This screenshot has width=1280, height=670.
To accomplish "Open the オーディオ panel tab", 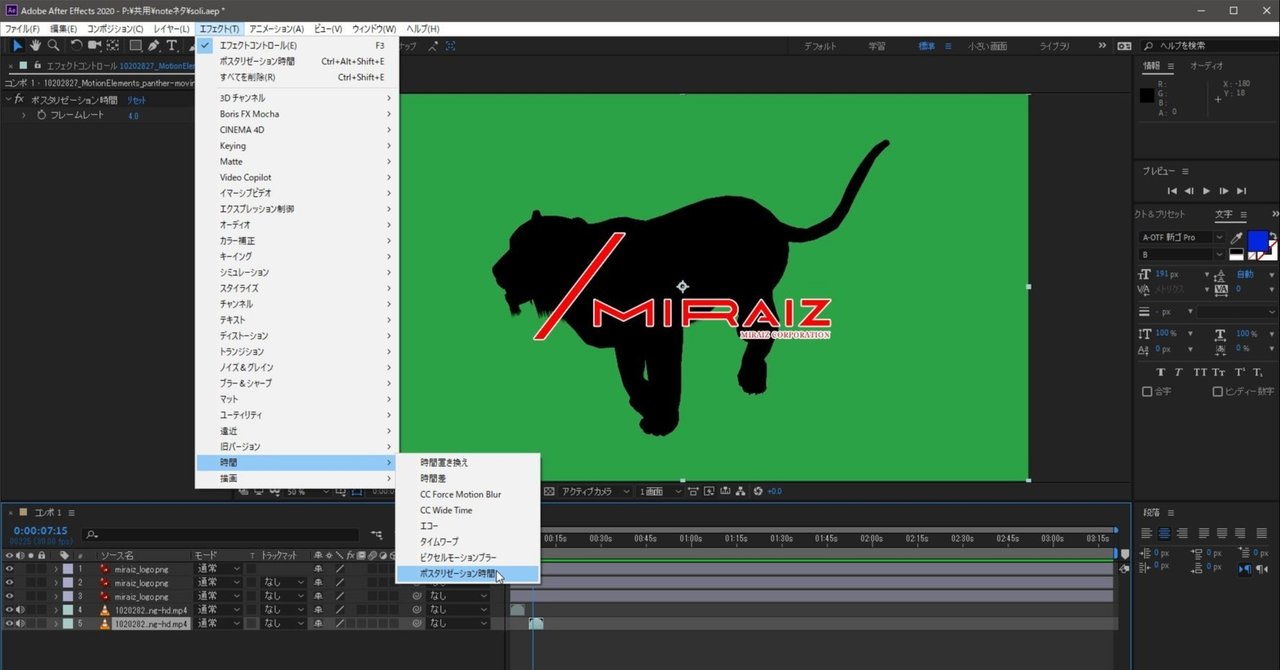I will tap(1206, 65).
